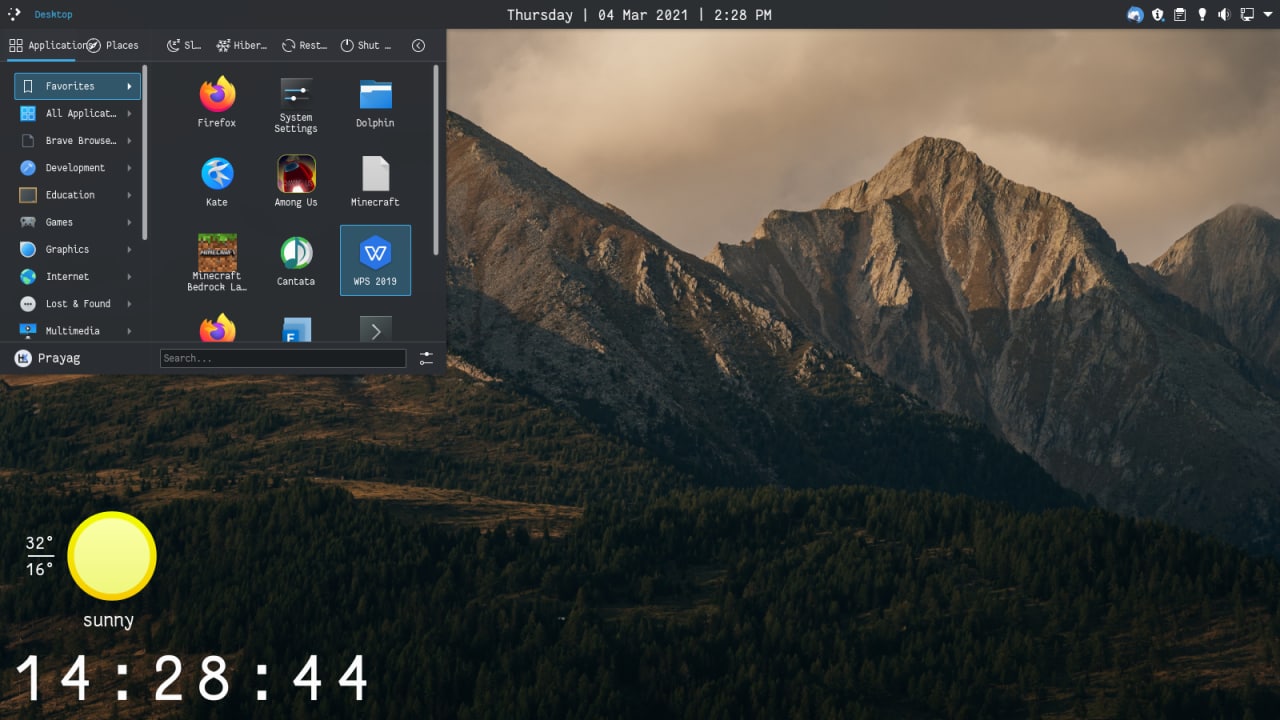Viewport: 1280px width, 720px height.
Task: Click the 14:28:44 desktop clock widget
Action: (x=192, y=678)
